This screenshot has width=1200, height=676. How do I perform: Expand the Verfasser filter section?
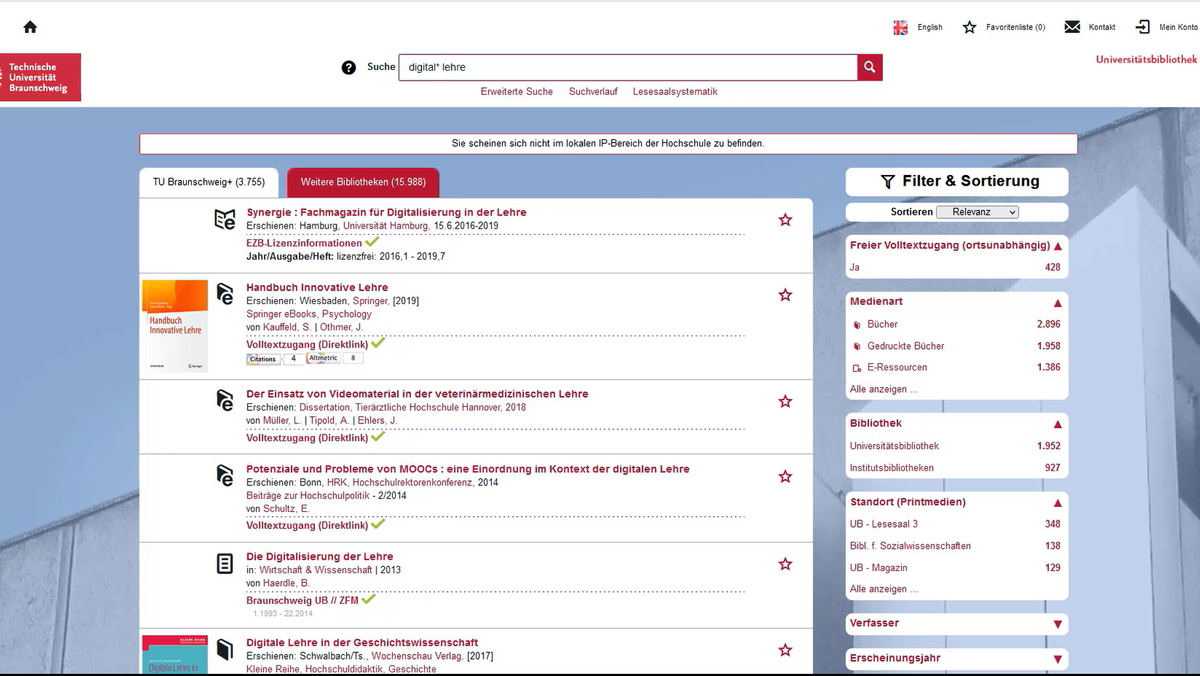[x=1057, y=624]
